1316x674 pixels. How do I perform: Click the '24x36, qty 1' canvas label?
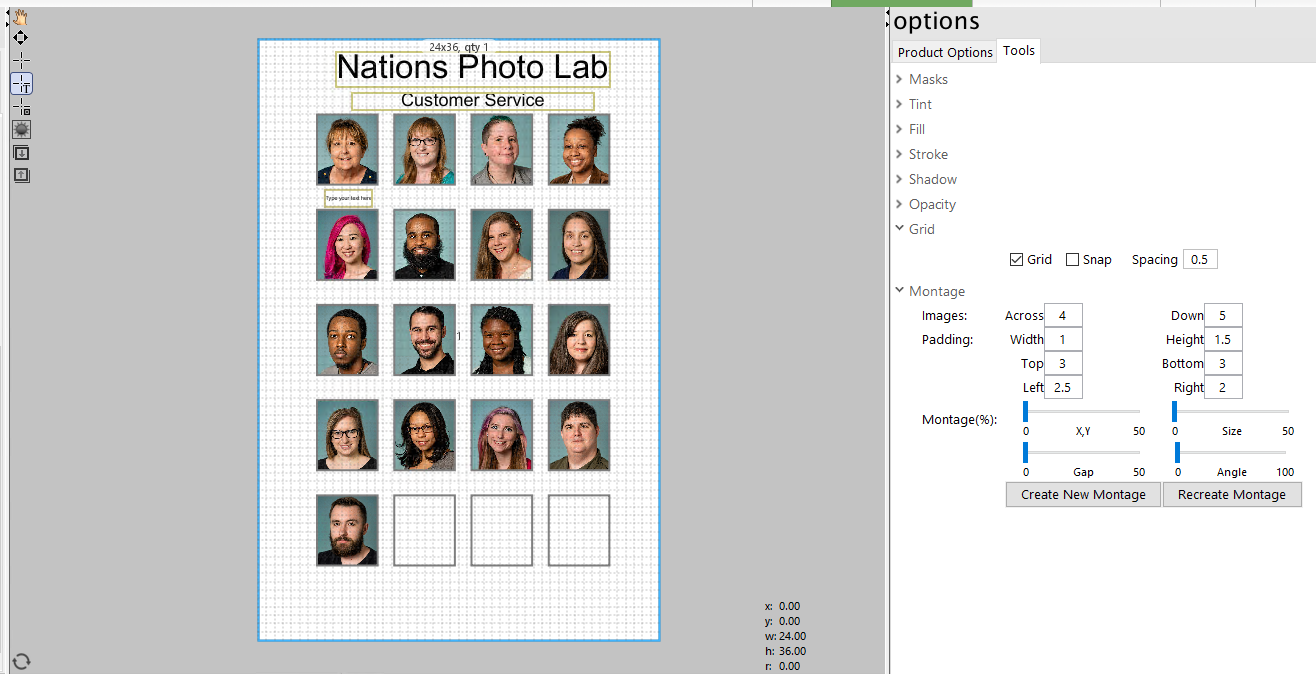[x=459, y=47]
